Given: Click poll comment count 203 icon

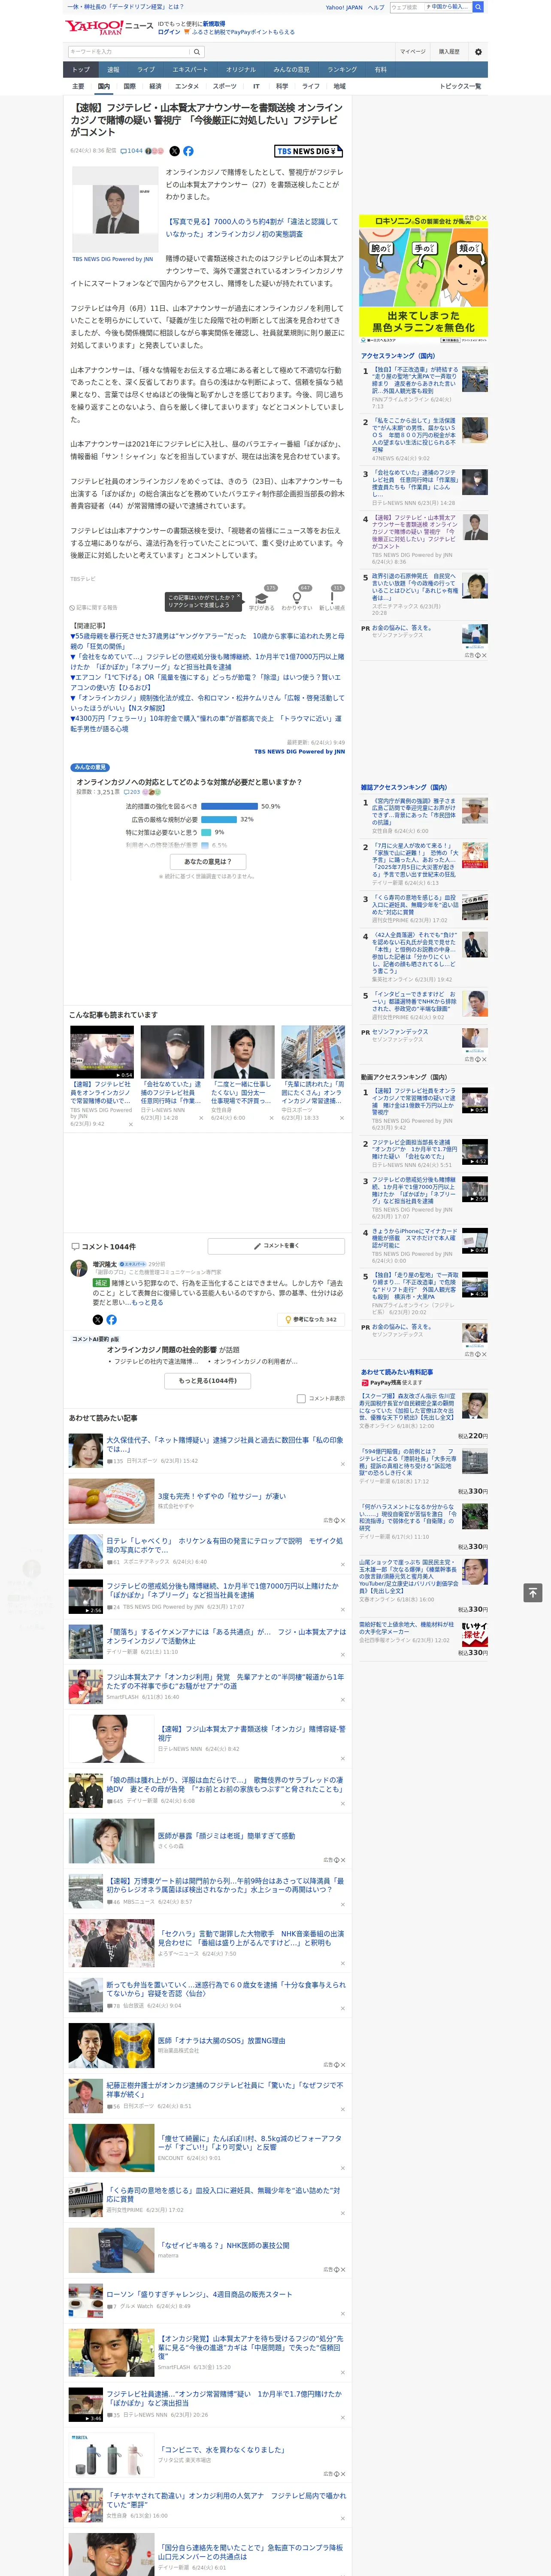Looking at the screenshot, I should pos(132,792).
